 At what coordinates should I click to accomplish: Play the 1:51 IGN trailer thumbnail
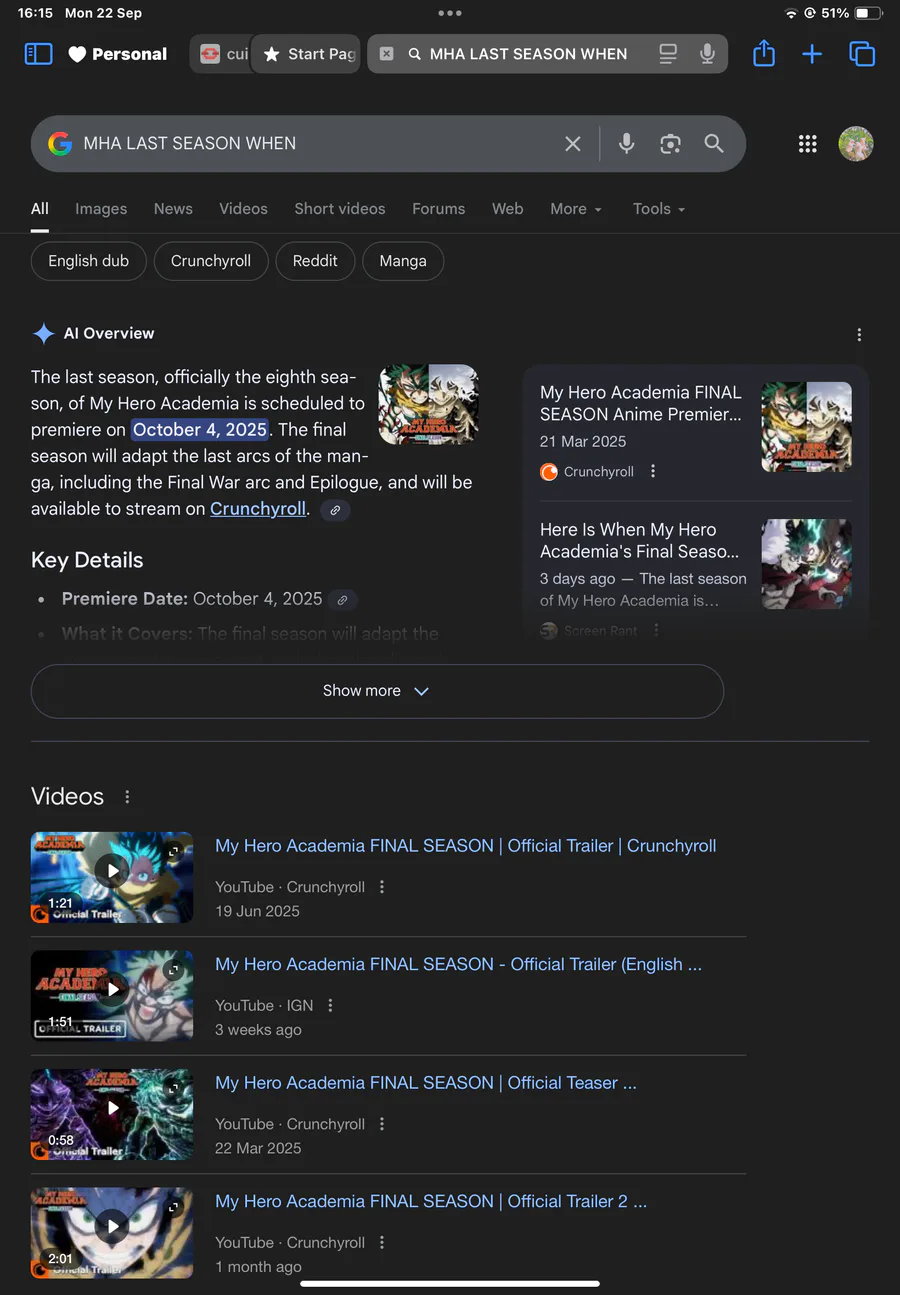pos(112,996)
